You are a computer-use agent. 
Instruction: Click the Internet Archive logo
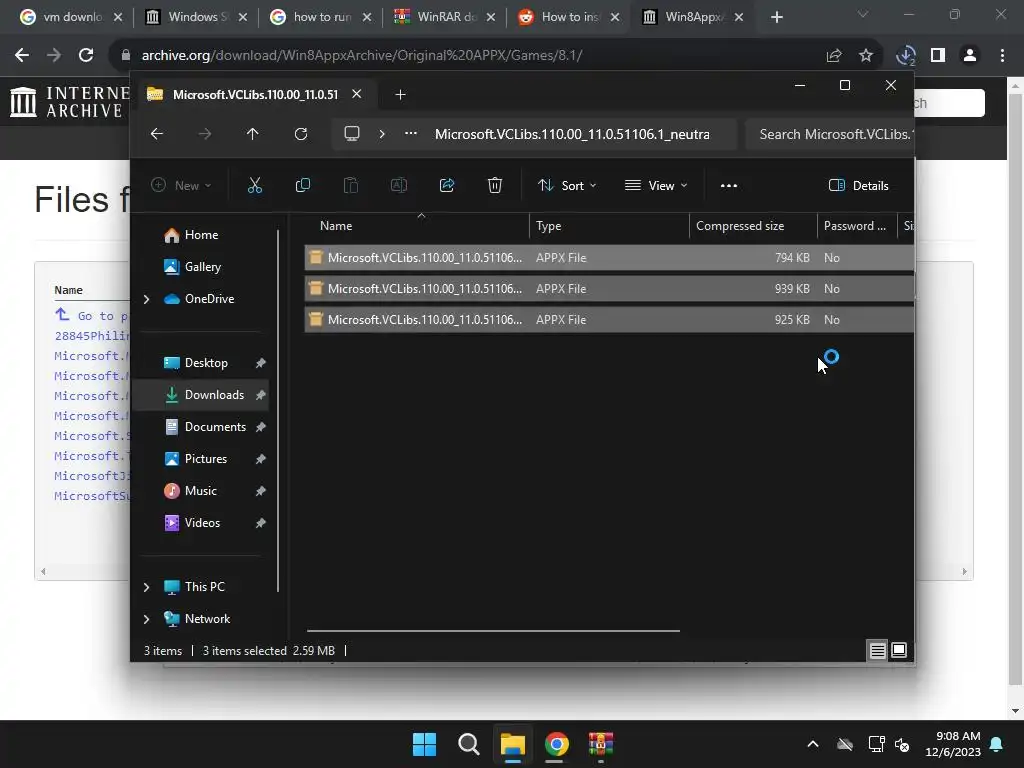coord(68,103)
